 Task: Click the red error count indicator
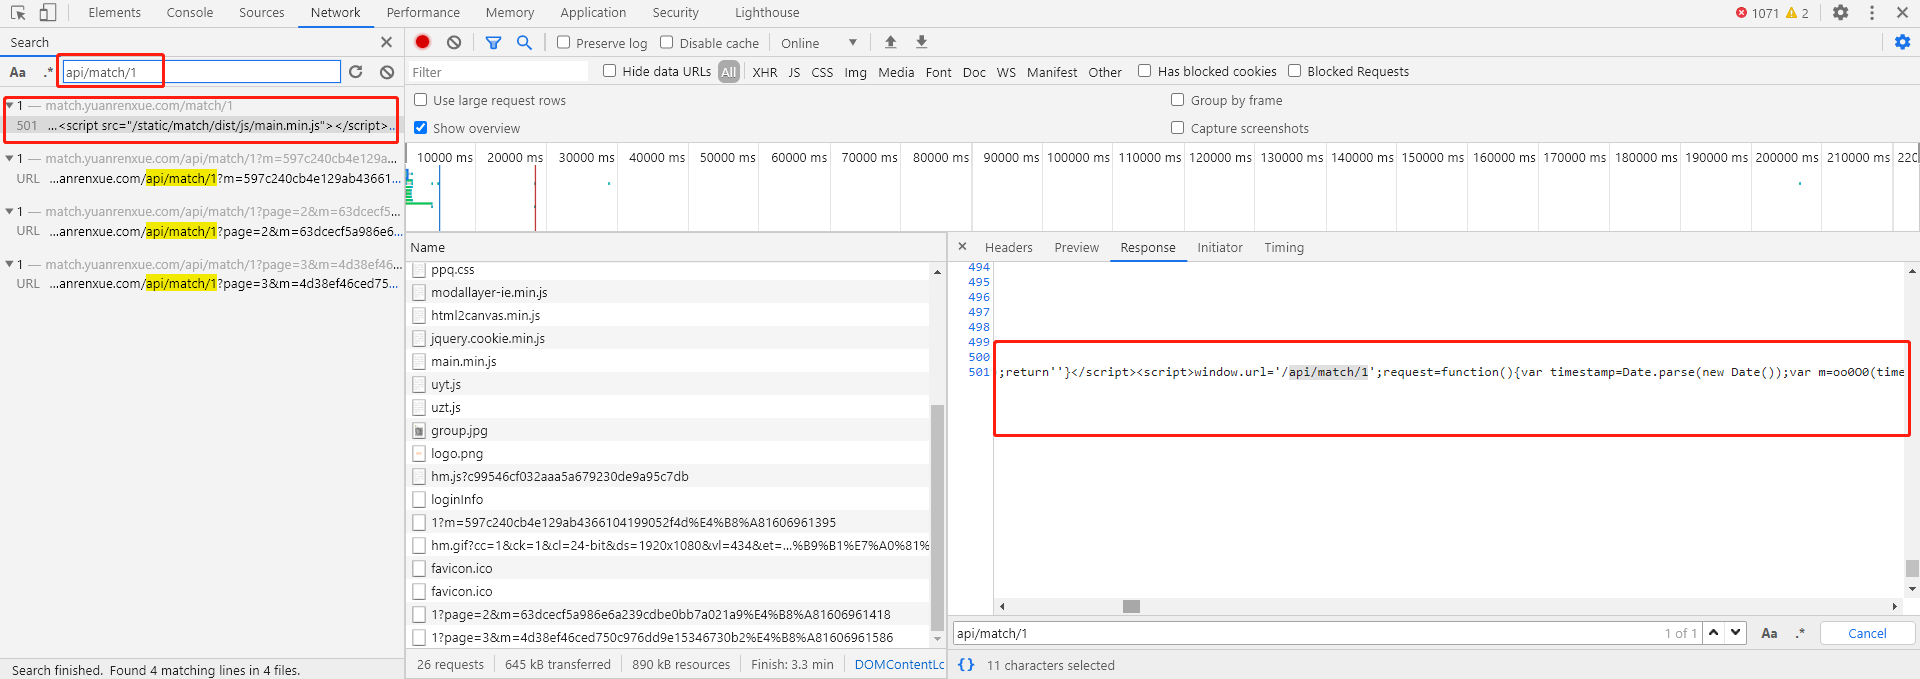pyautogui.click(x=1757, y=13)
